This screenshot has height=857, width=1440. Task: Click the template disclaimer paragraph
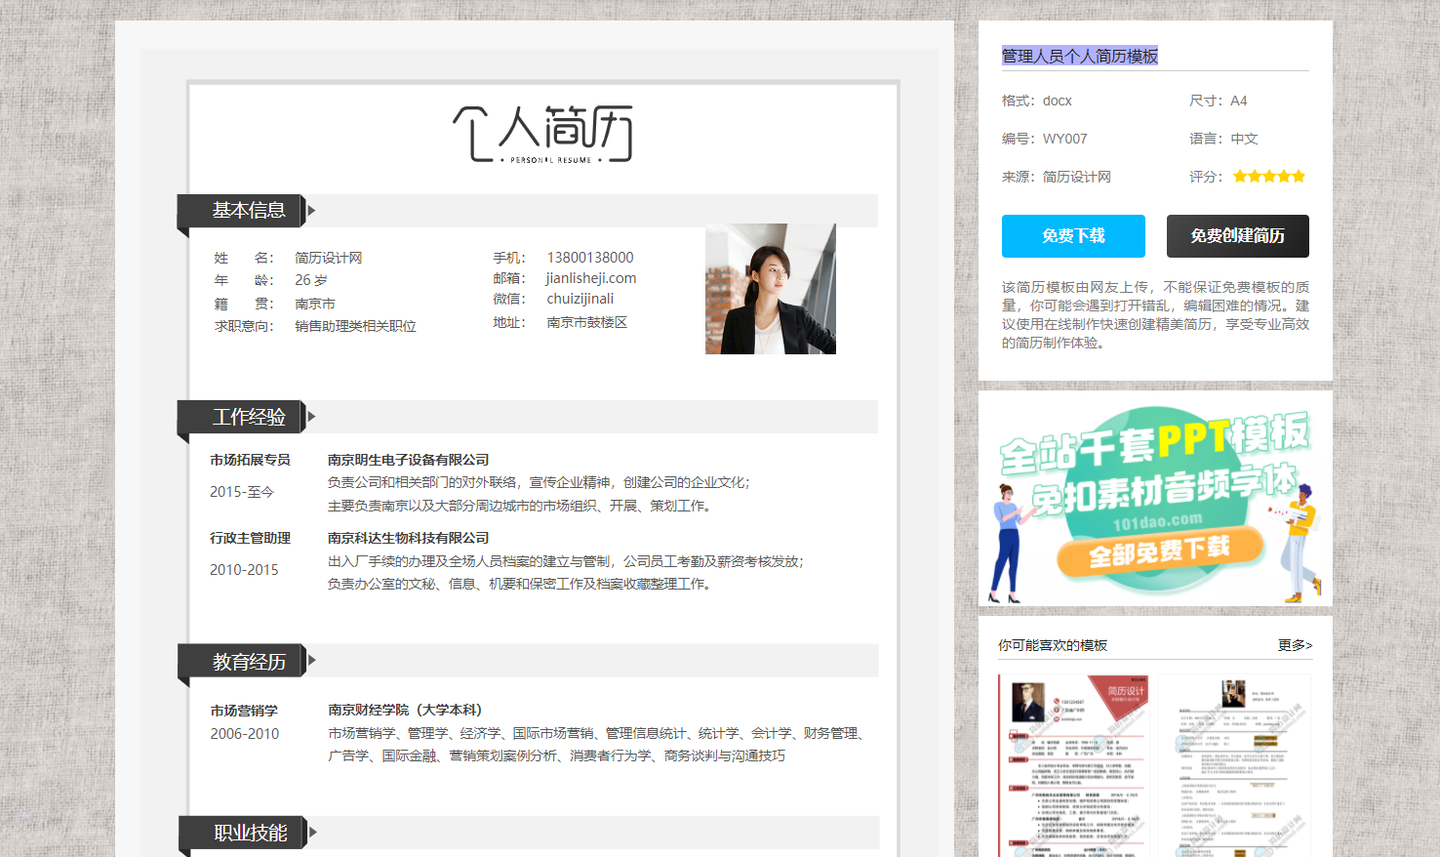(1155, 315)
